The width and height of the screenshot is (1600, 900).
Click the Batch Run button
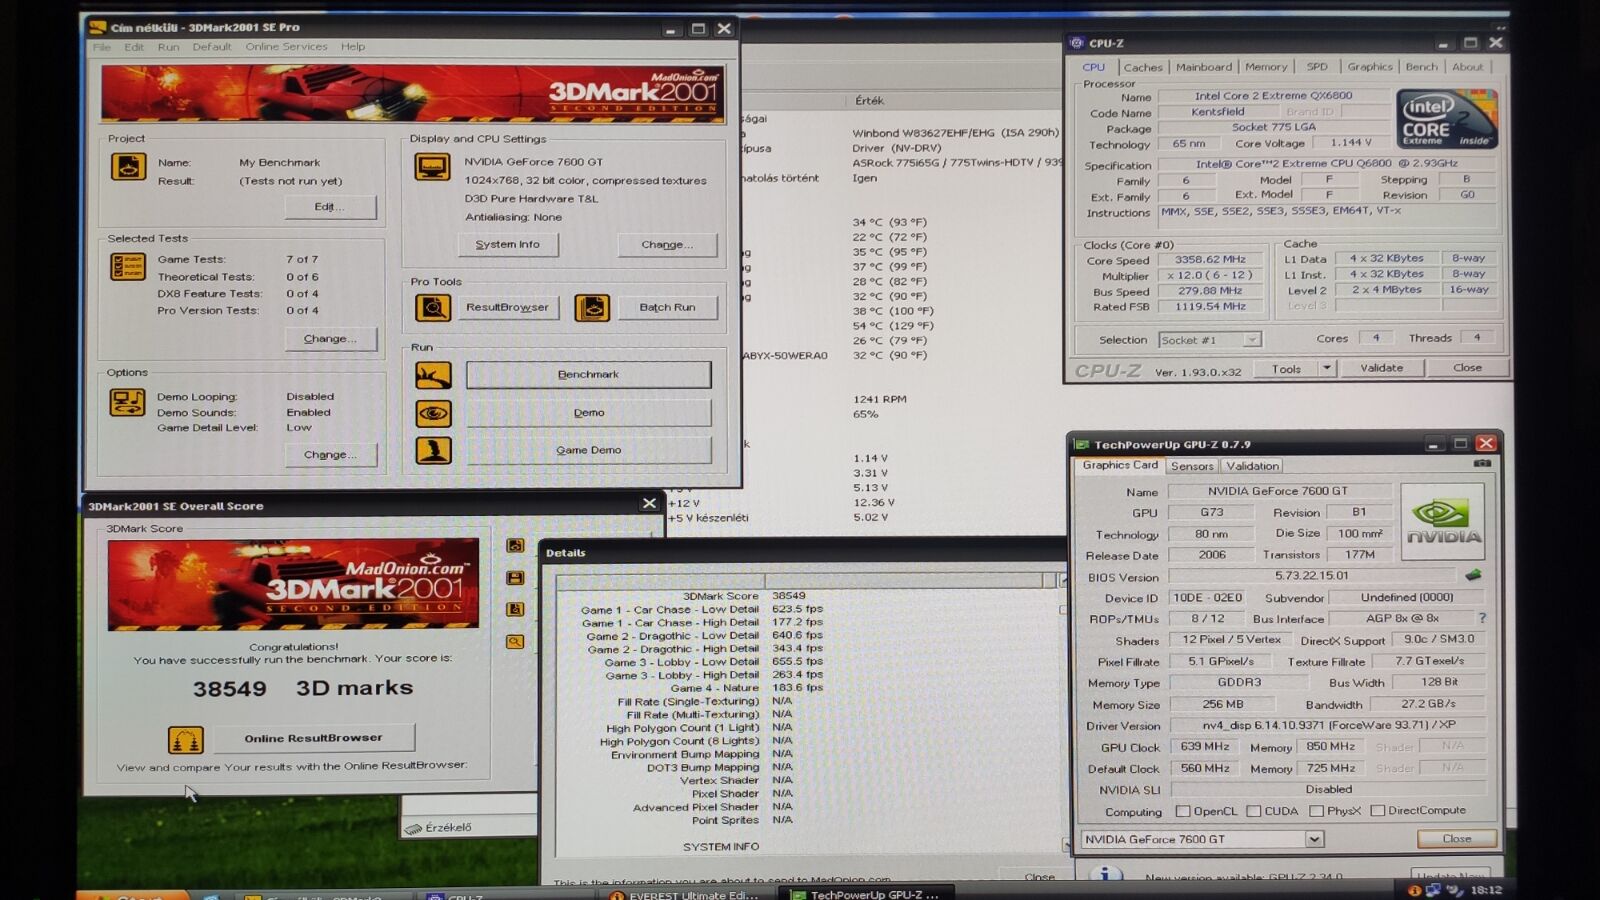[667, 308]
